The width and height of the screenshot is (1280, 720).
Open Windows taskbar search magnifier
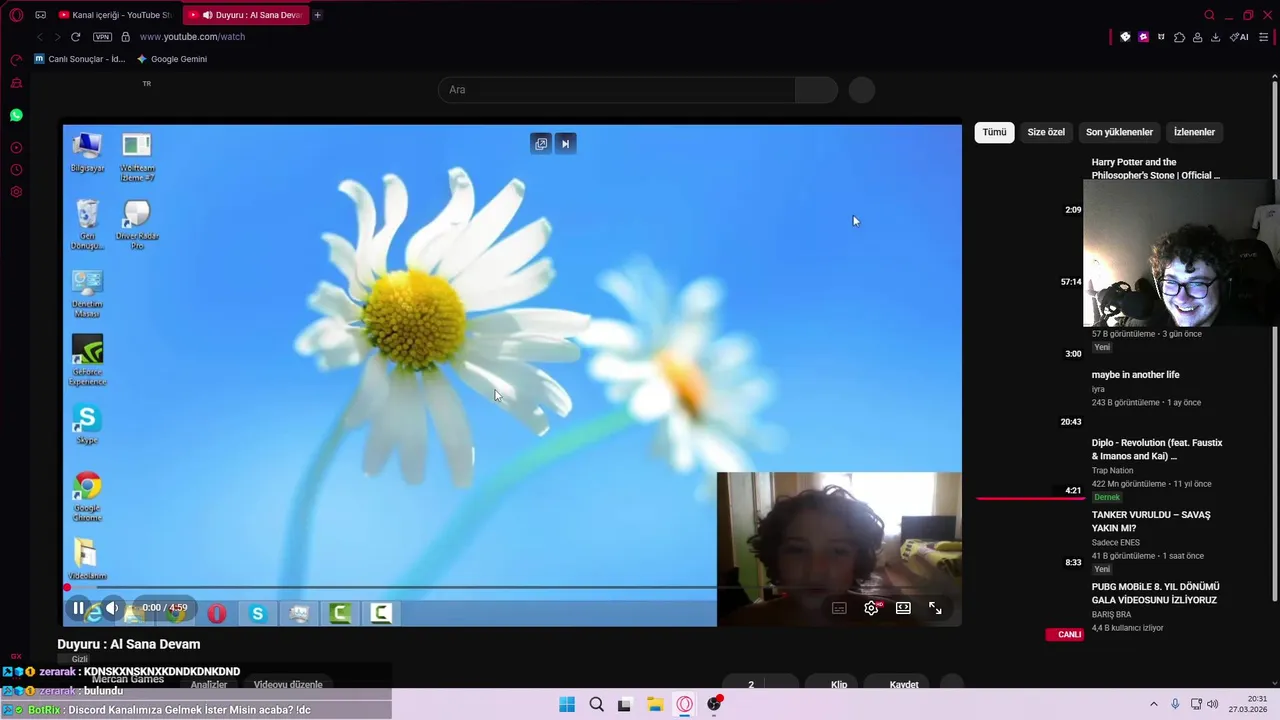tap(596, 704)
